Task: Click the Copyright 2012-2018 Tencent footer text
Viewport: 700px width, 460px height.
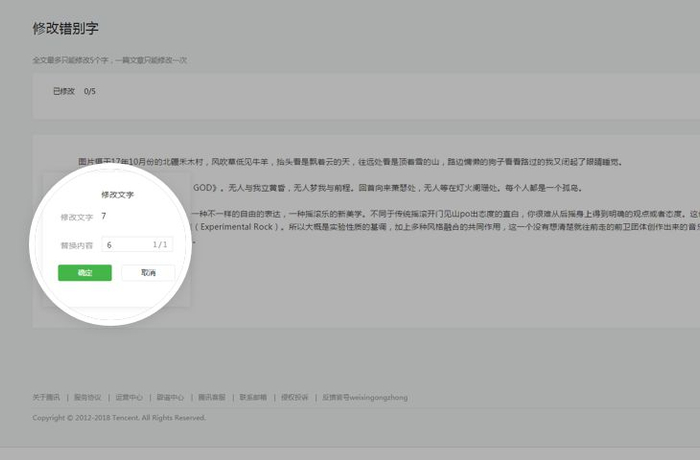Action: tap(119, 418)
